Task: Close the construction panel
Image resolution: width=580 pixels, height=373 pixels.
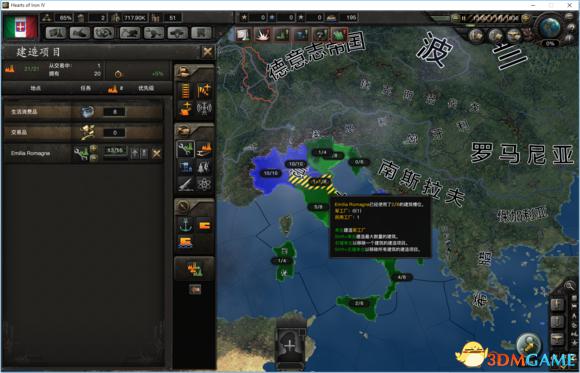Action: click(x=207, y=52)
